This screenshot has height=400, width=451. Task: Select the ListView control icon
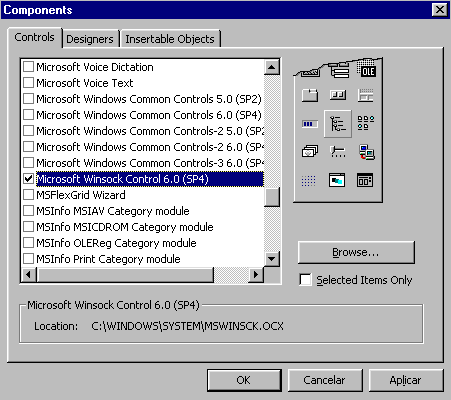[366, 123]
